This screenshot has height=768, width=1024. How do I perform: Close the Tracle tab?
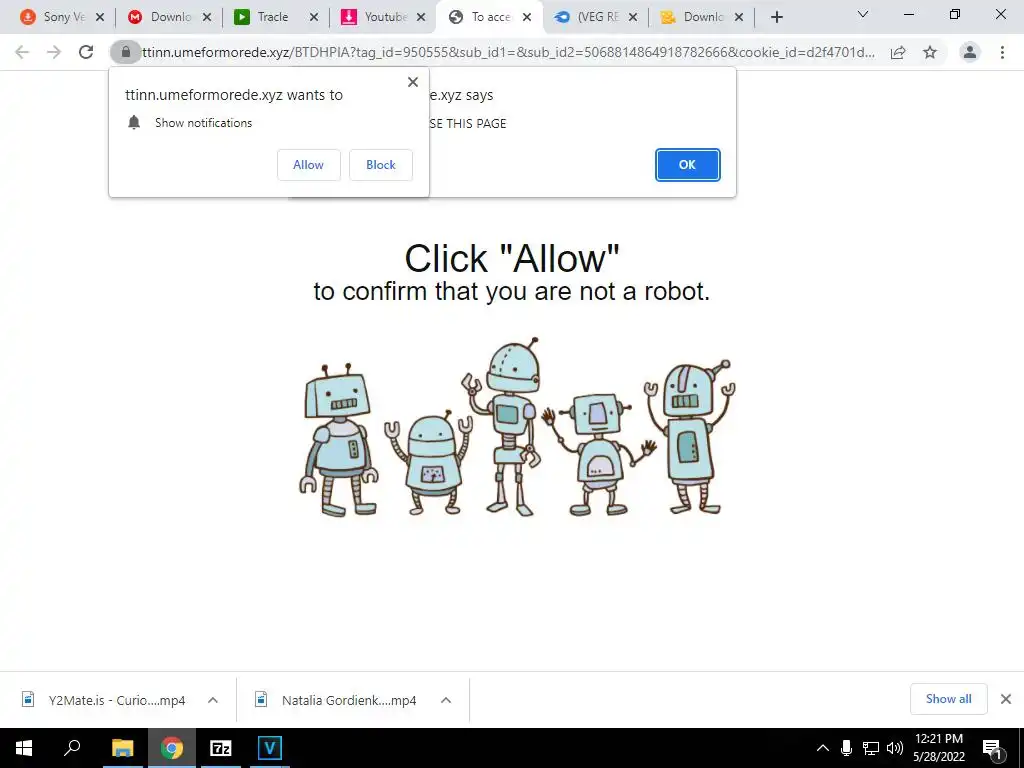[x=314, y=18]
